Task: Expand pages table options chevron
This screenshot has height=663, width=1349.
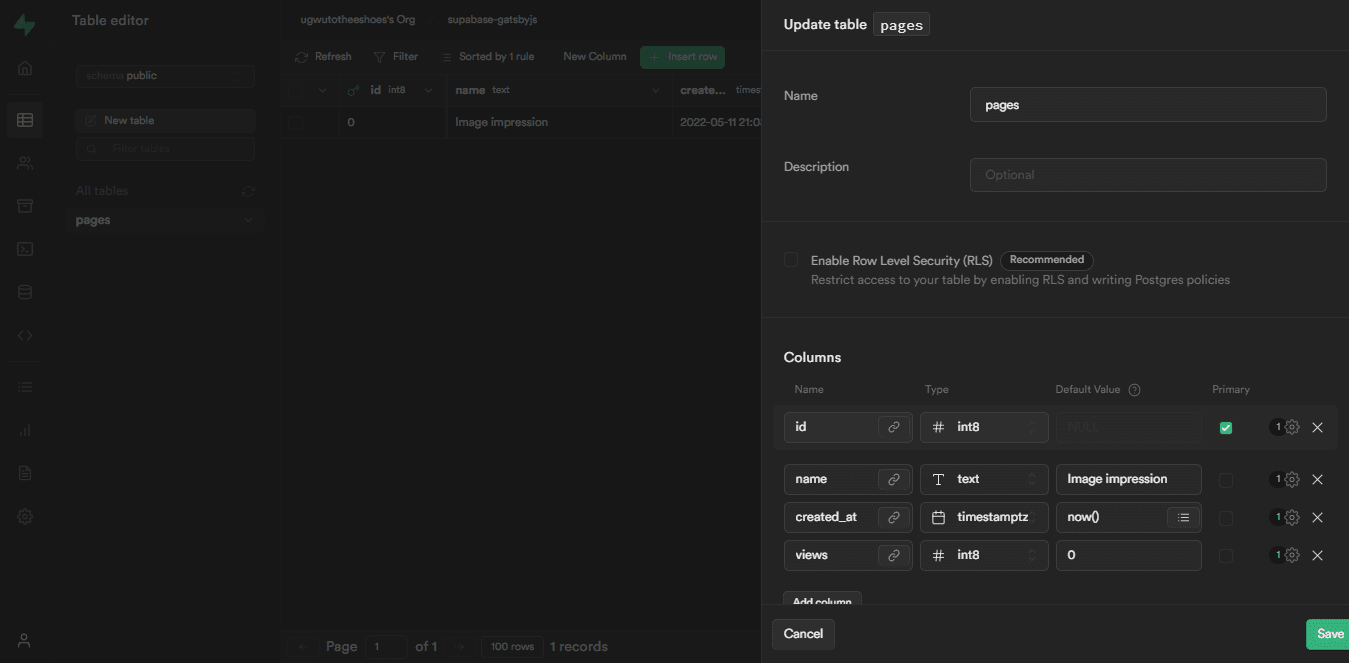Action: [248, 220]
